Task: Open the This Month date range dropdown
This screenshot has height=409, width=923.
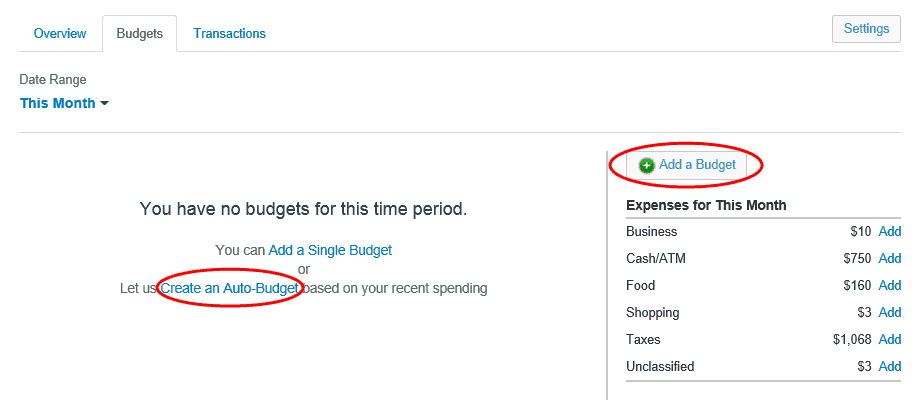Action: pos(64,104)
